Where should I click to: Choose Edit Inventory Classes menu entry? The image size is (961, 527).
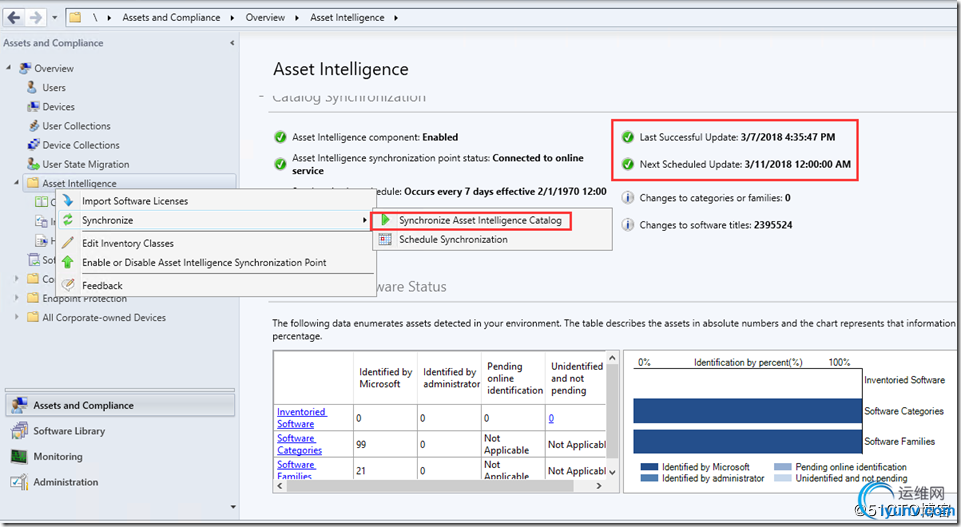point(216,243)
